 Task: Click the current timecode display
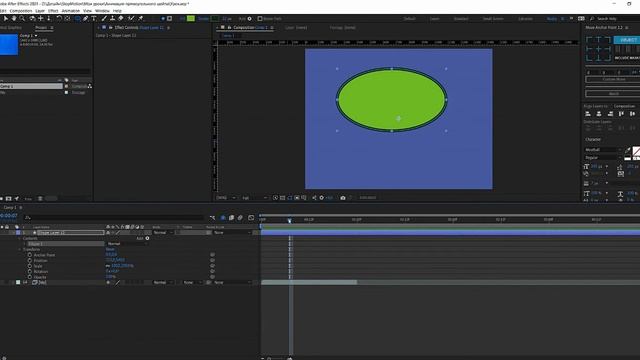click(x=9, y=216)
